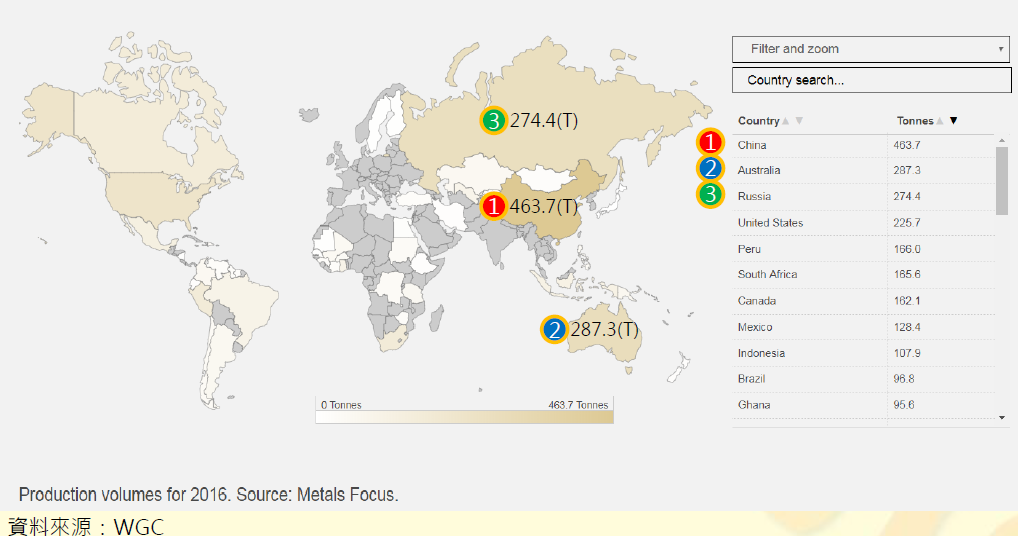The width and height of the screenshot is (1018, 536).
Task: Click the Tonnes column header
Action: click(x=915, y=121)
